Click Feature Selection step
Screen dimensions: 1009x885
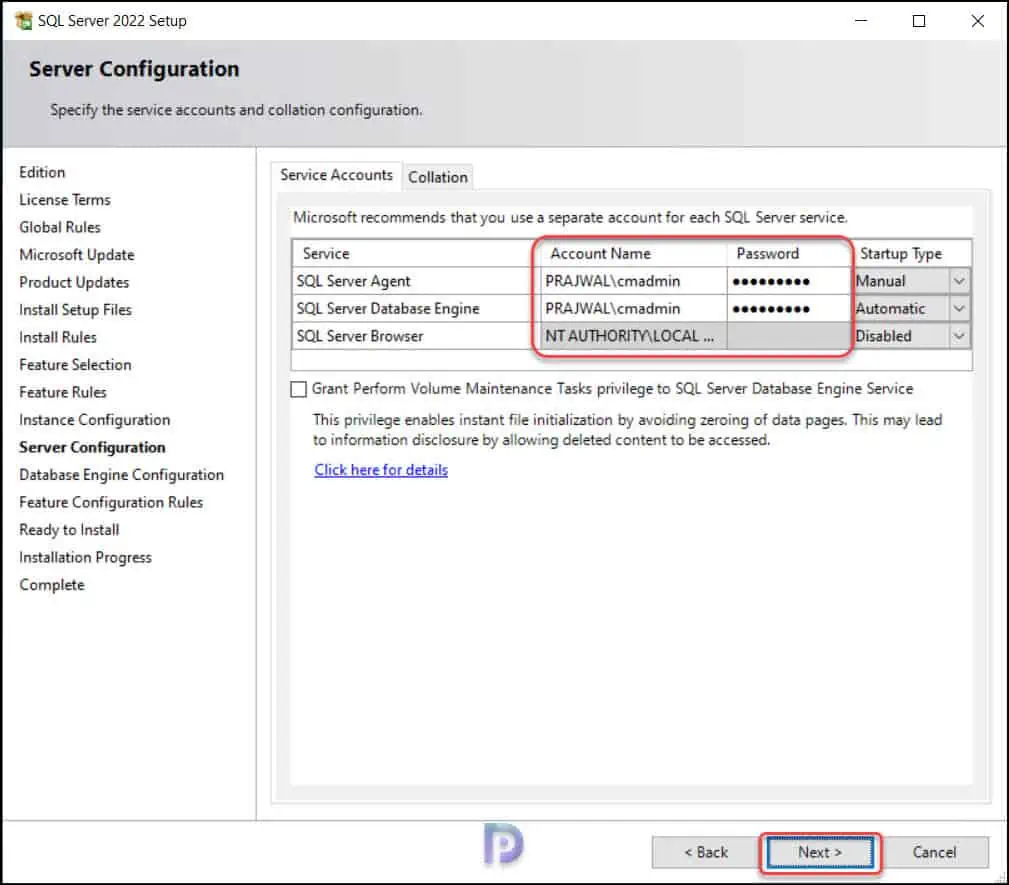pos(75,365)
